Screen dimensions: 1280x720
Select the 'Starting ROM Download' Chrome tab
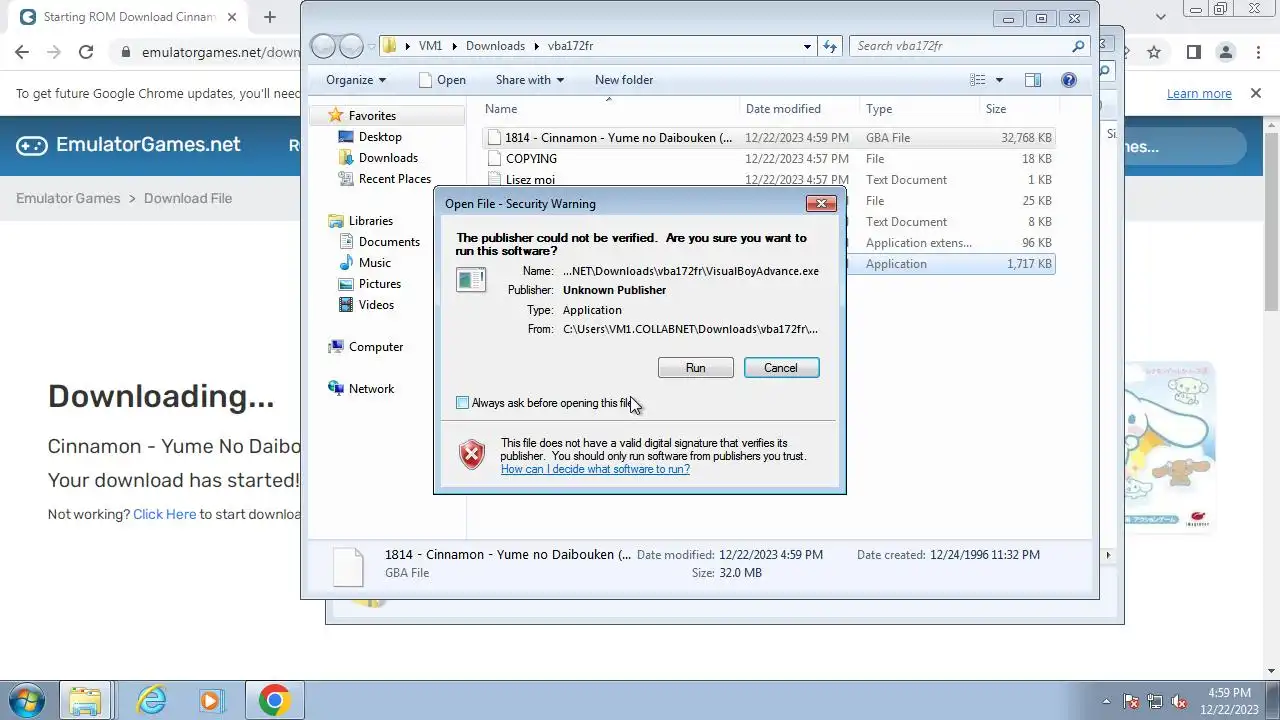coord(127,17)
